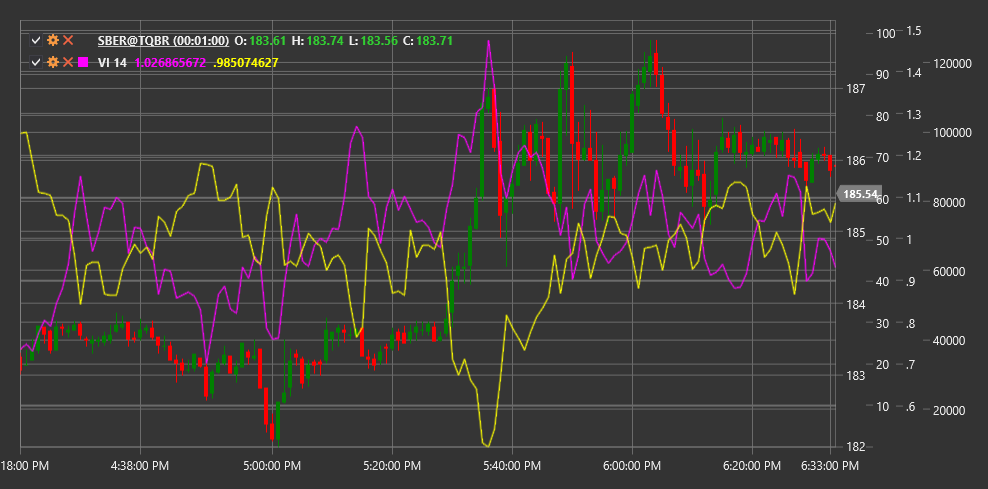Image resolution: width=988 pixels, height=489 pixels.
Task: Remove the SBER@TQBR series with orange X
Action: click(68, 40)
